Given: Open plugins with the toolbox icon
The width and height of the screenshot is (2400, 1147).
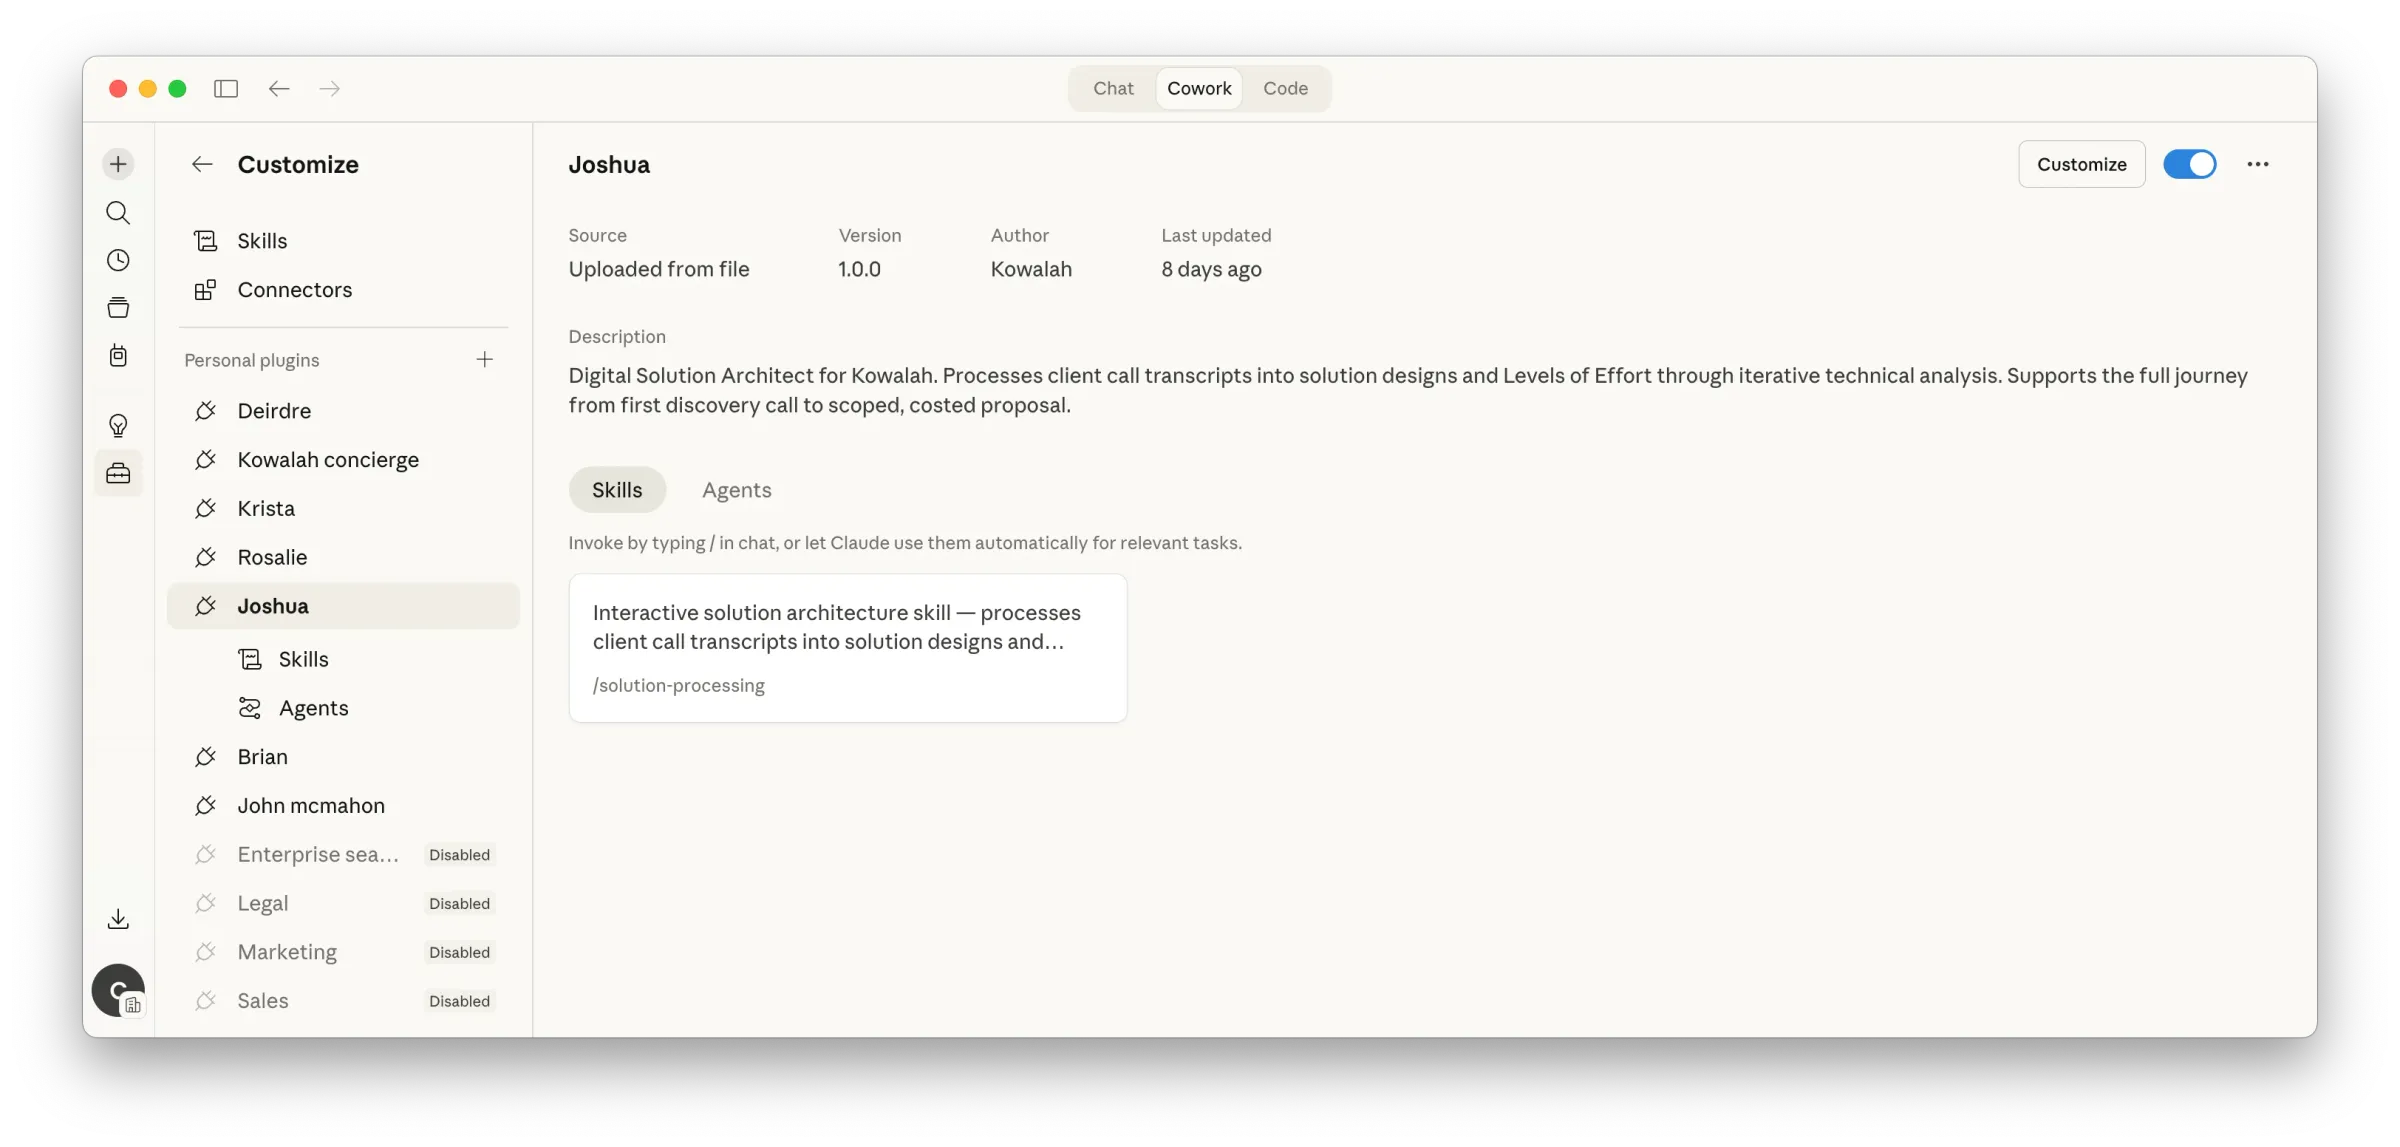Looking at the screenshot, I should pyautogui.click(x=118, y=473).
